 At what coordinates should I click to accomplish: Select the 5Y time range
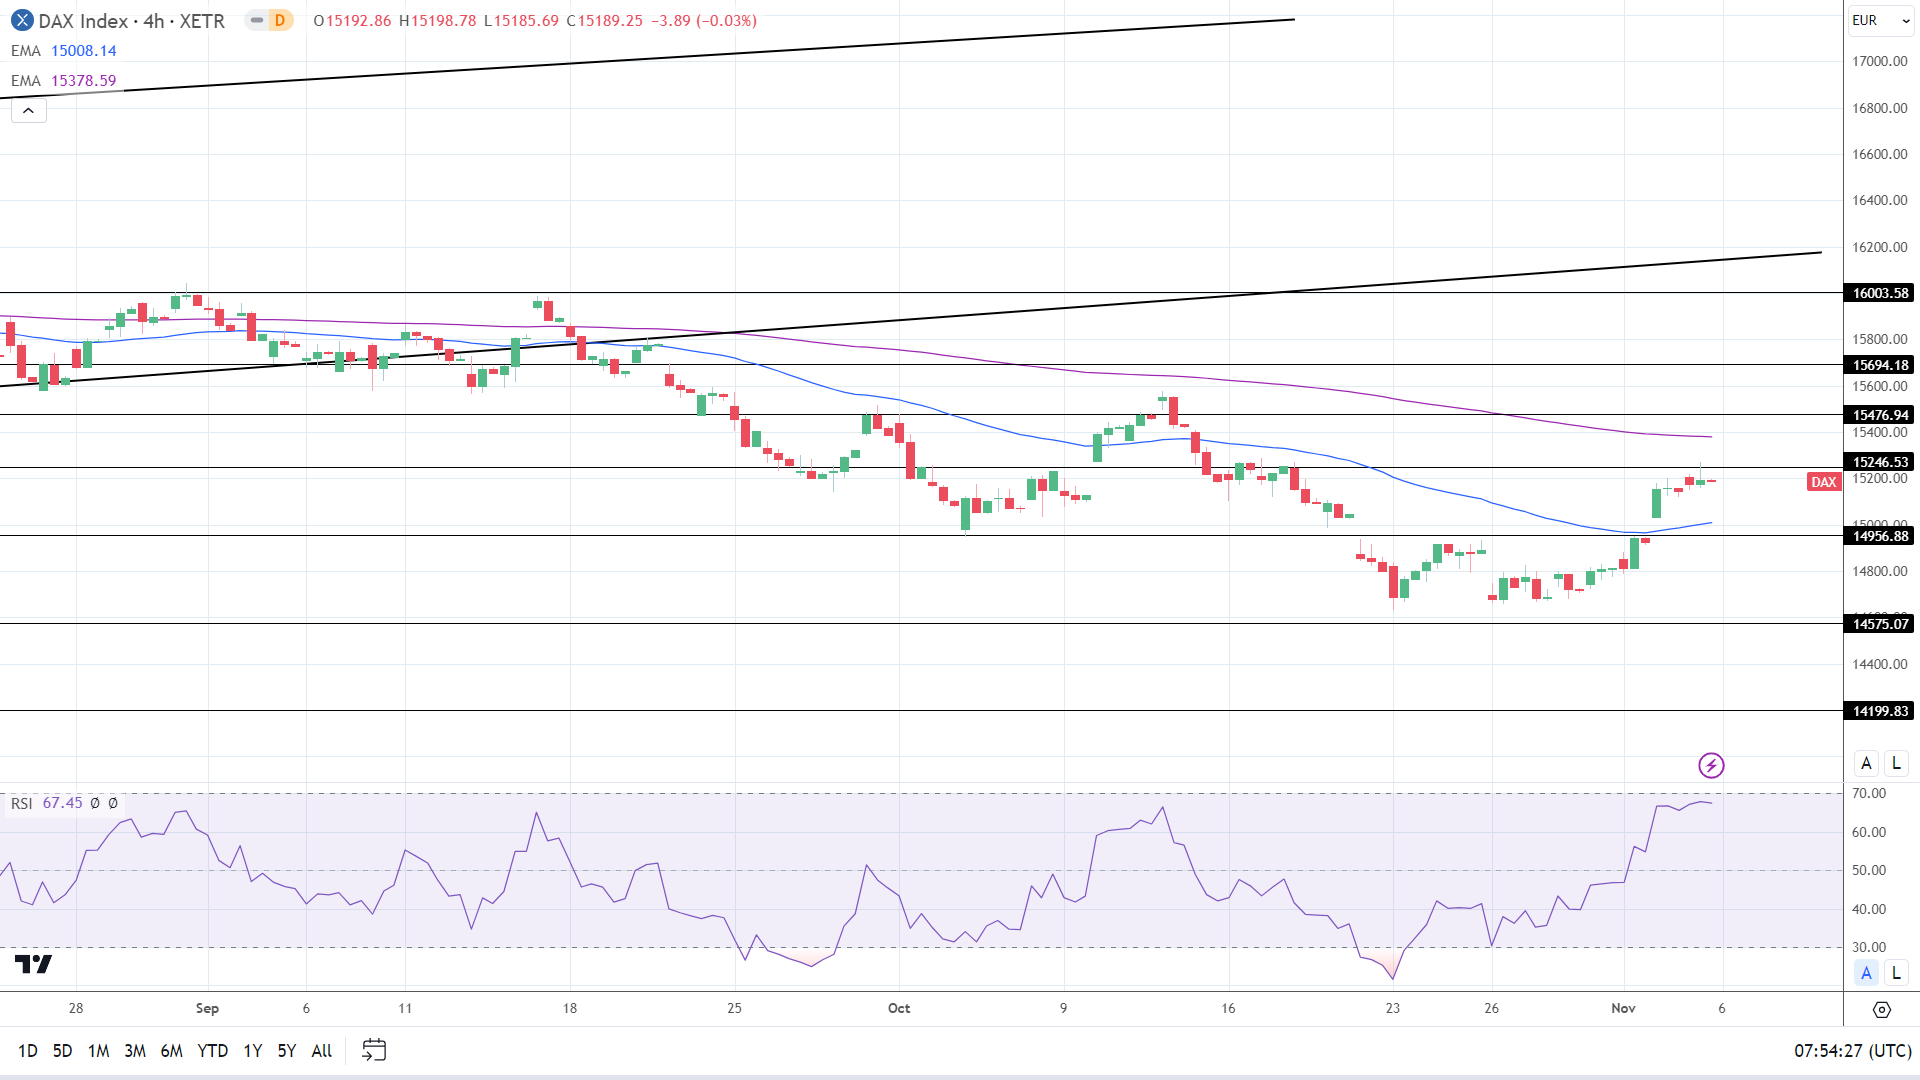click(287, 1051)
